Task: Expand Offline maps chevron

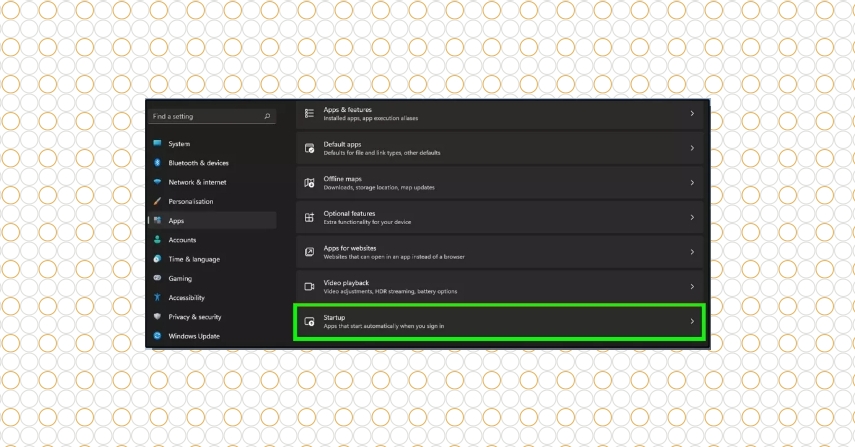Action: [692, 183]
